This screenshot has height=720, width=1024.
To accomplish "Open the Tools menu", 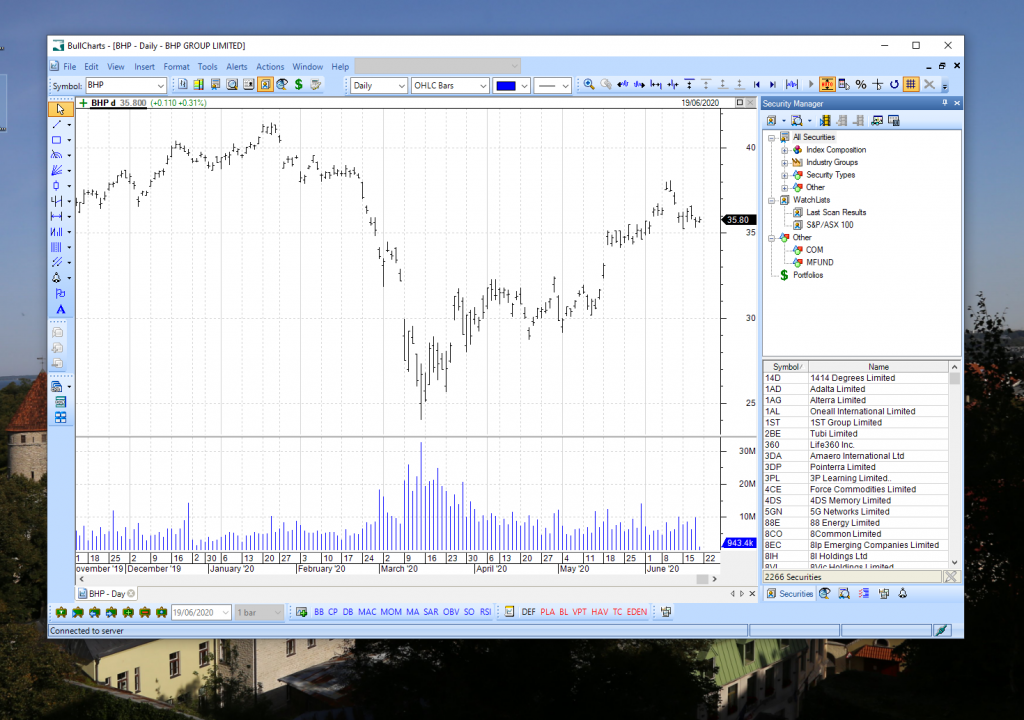I will tap(207, 66).
